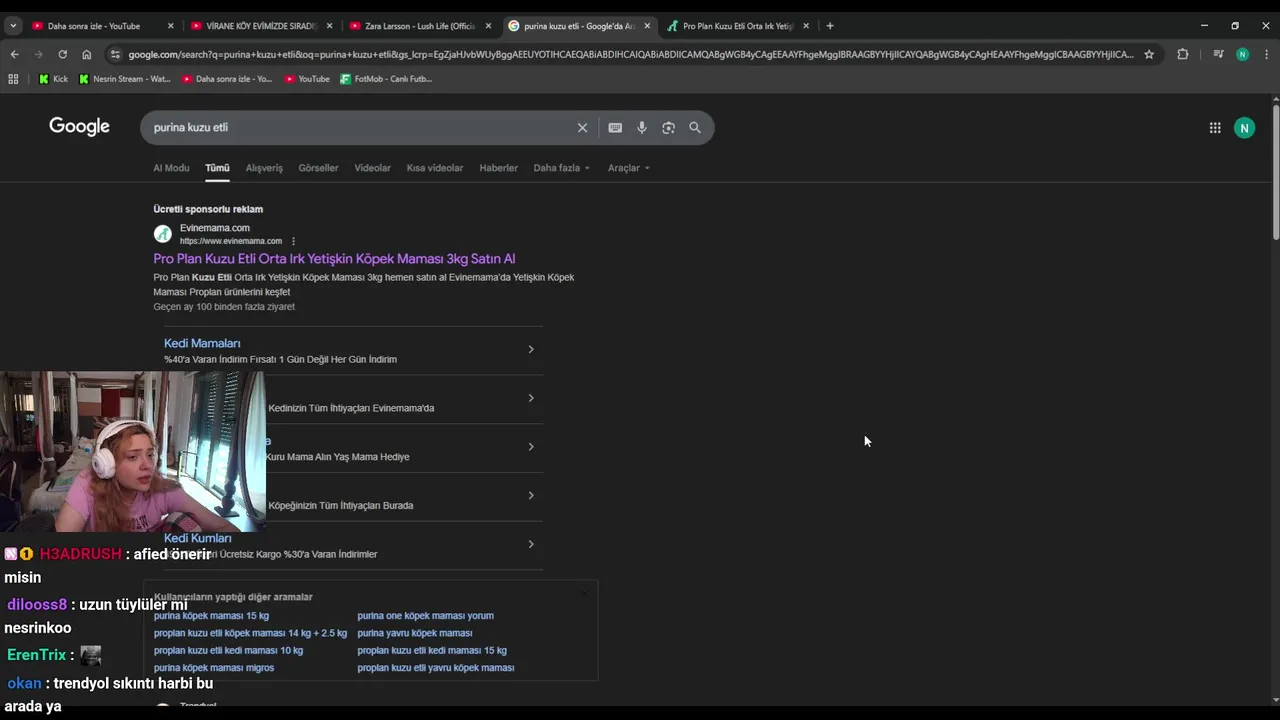Screen dimensions: 1280x720
Task: Click the browser address bar URL
Action: click(630, 54)
